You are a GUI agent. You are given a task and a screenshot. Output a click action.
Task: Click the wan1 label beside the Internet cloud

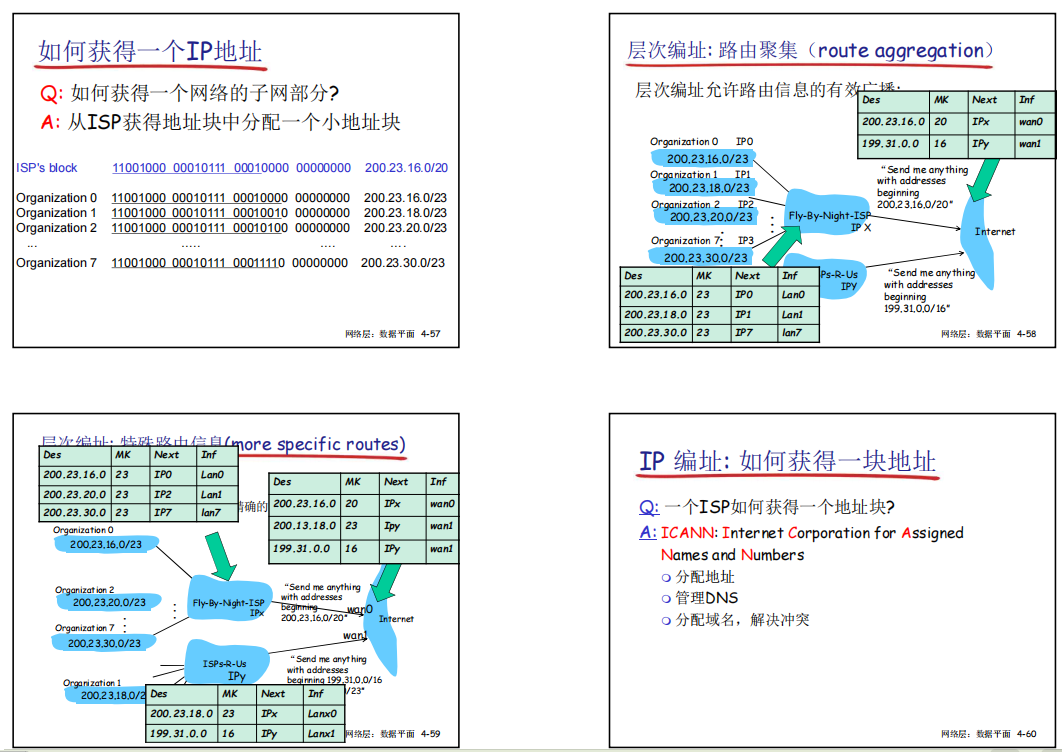point(354,635)
